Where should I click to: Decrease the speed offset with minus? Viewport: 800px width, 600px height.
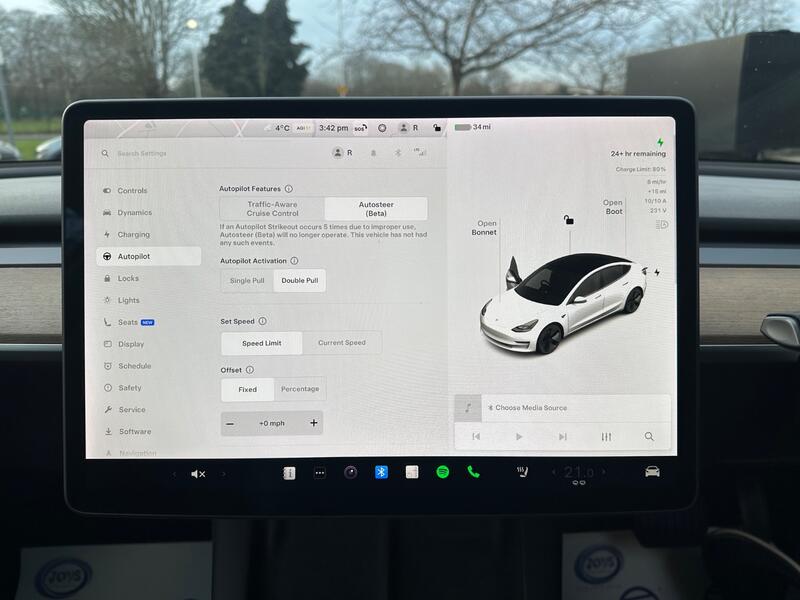click(230, 423)
